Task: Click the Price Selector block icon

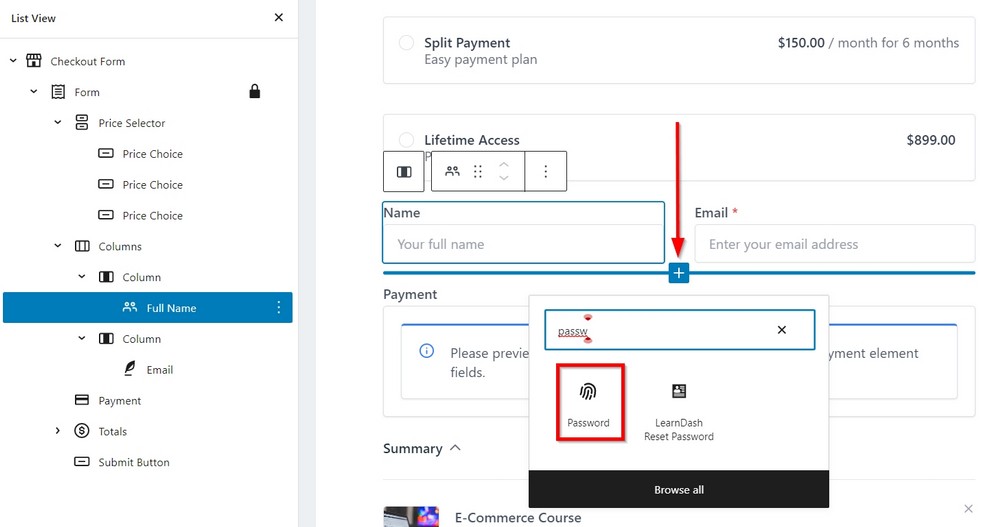Action: pyautogui.click(x=82, y=122)
